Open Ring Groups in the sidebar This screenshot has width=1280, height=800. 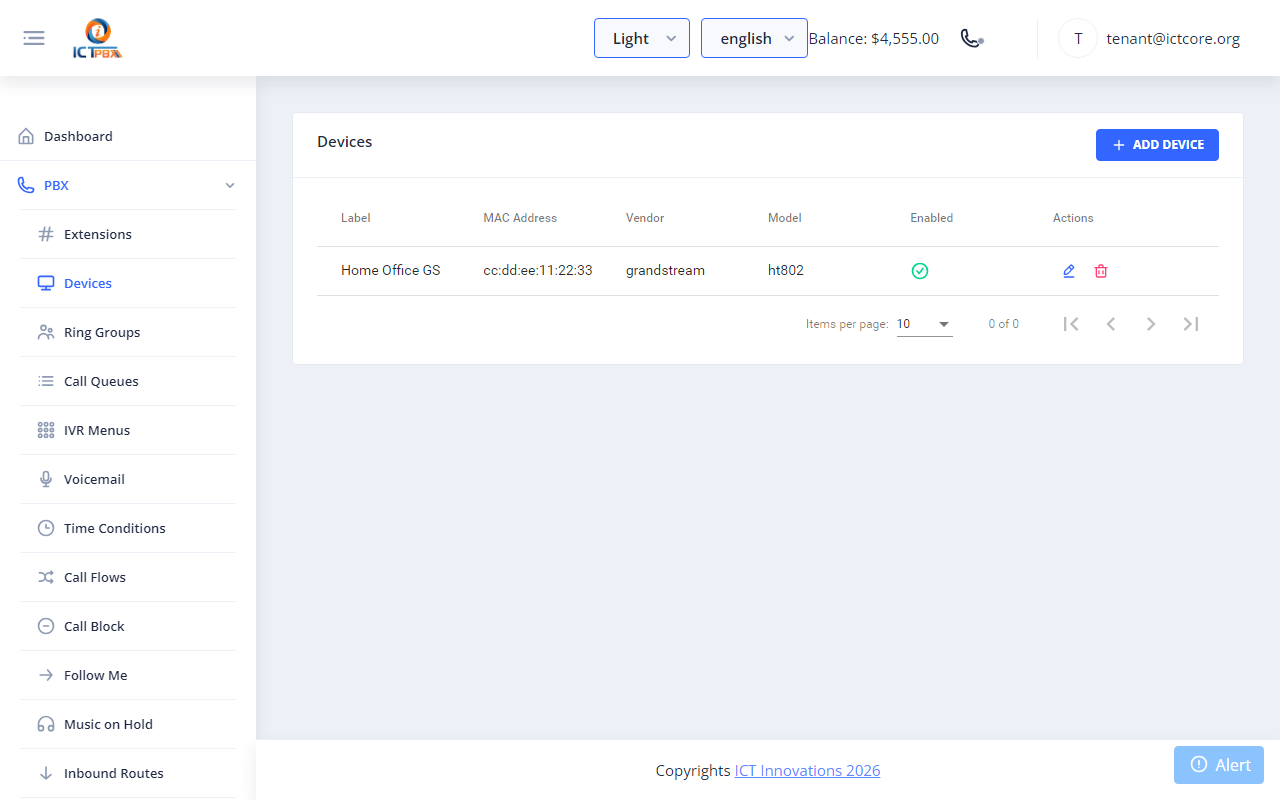click(x=128, y=332)
